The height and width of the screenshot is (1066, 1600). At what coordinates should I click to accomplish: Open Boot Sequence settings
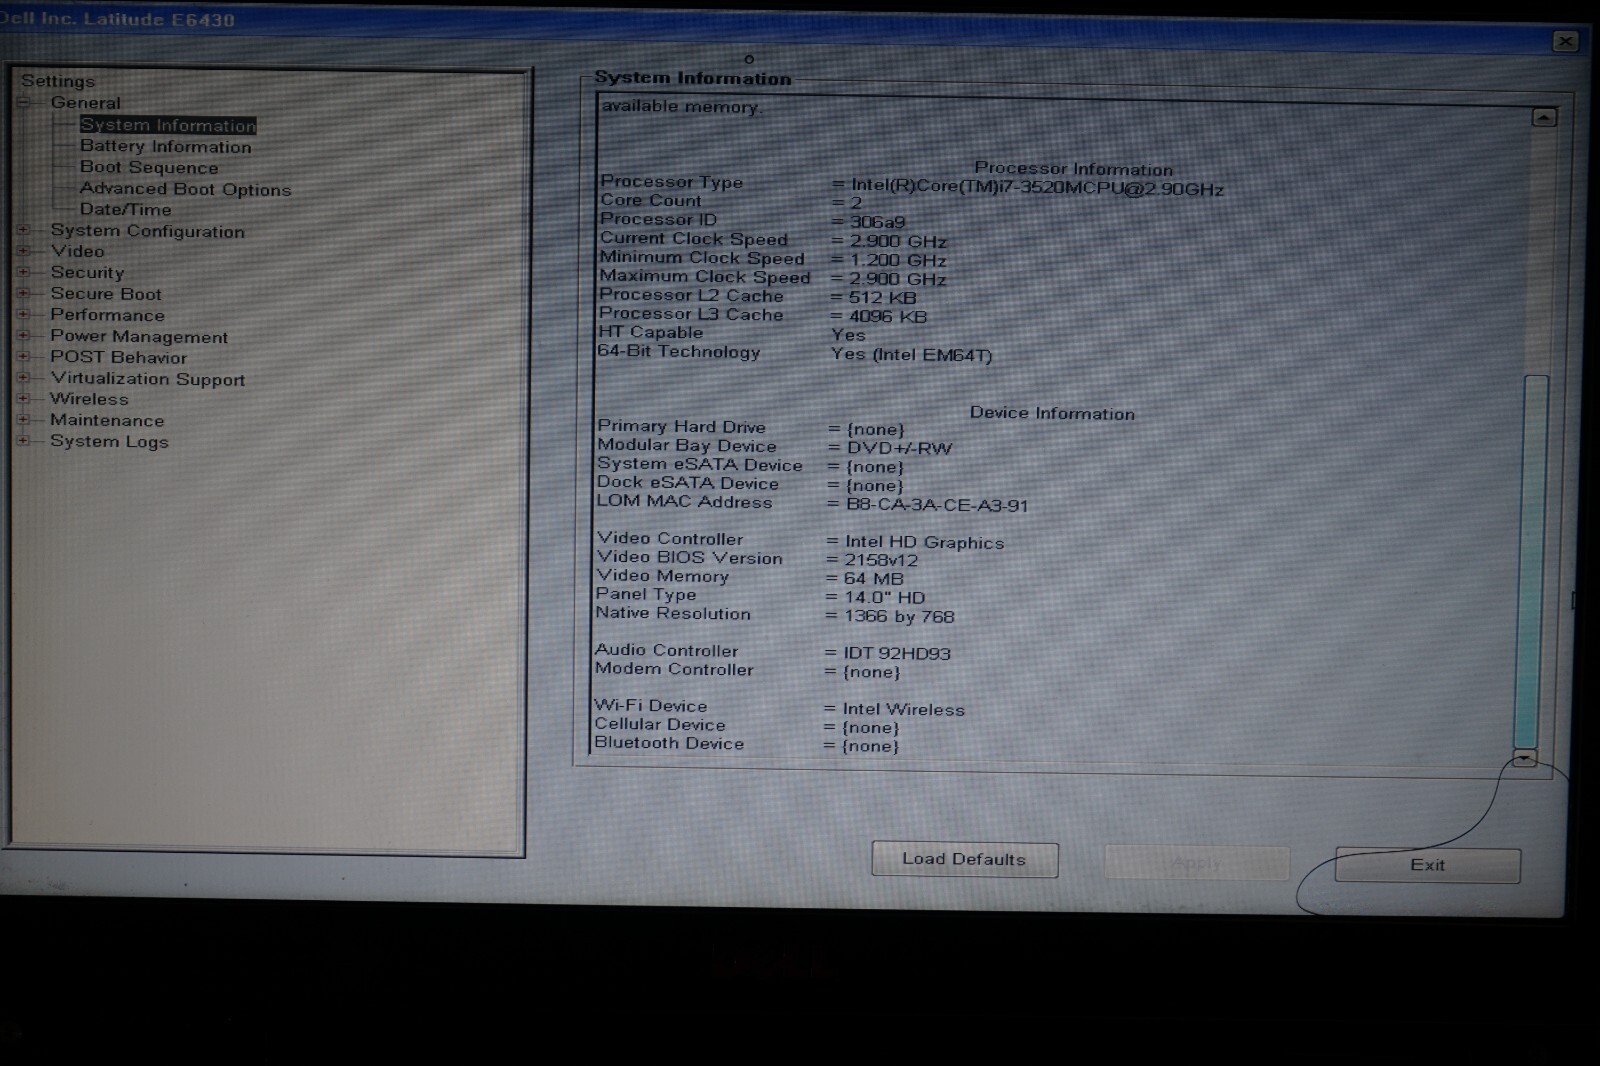(149, 167)
